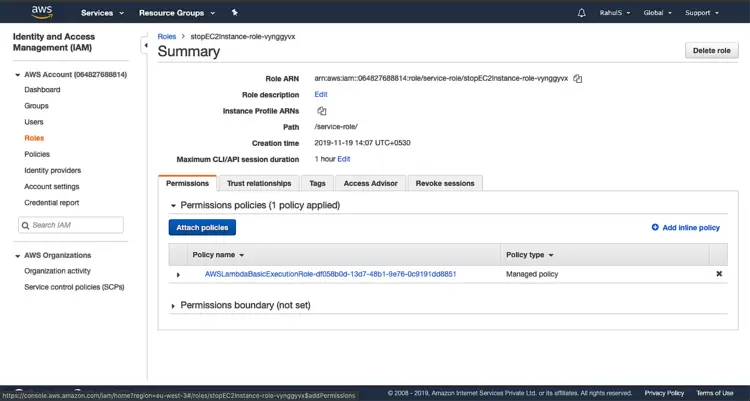Collapse the AWS Account section
Screen dimensions: 750x401
tap(18, 75)
